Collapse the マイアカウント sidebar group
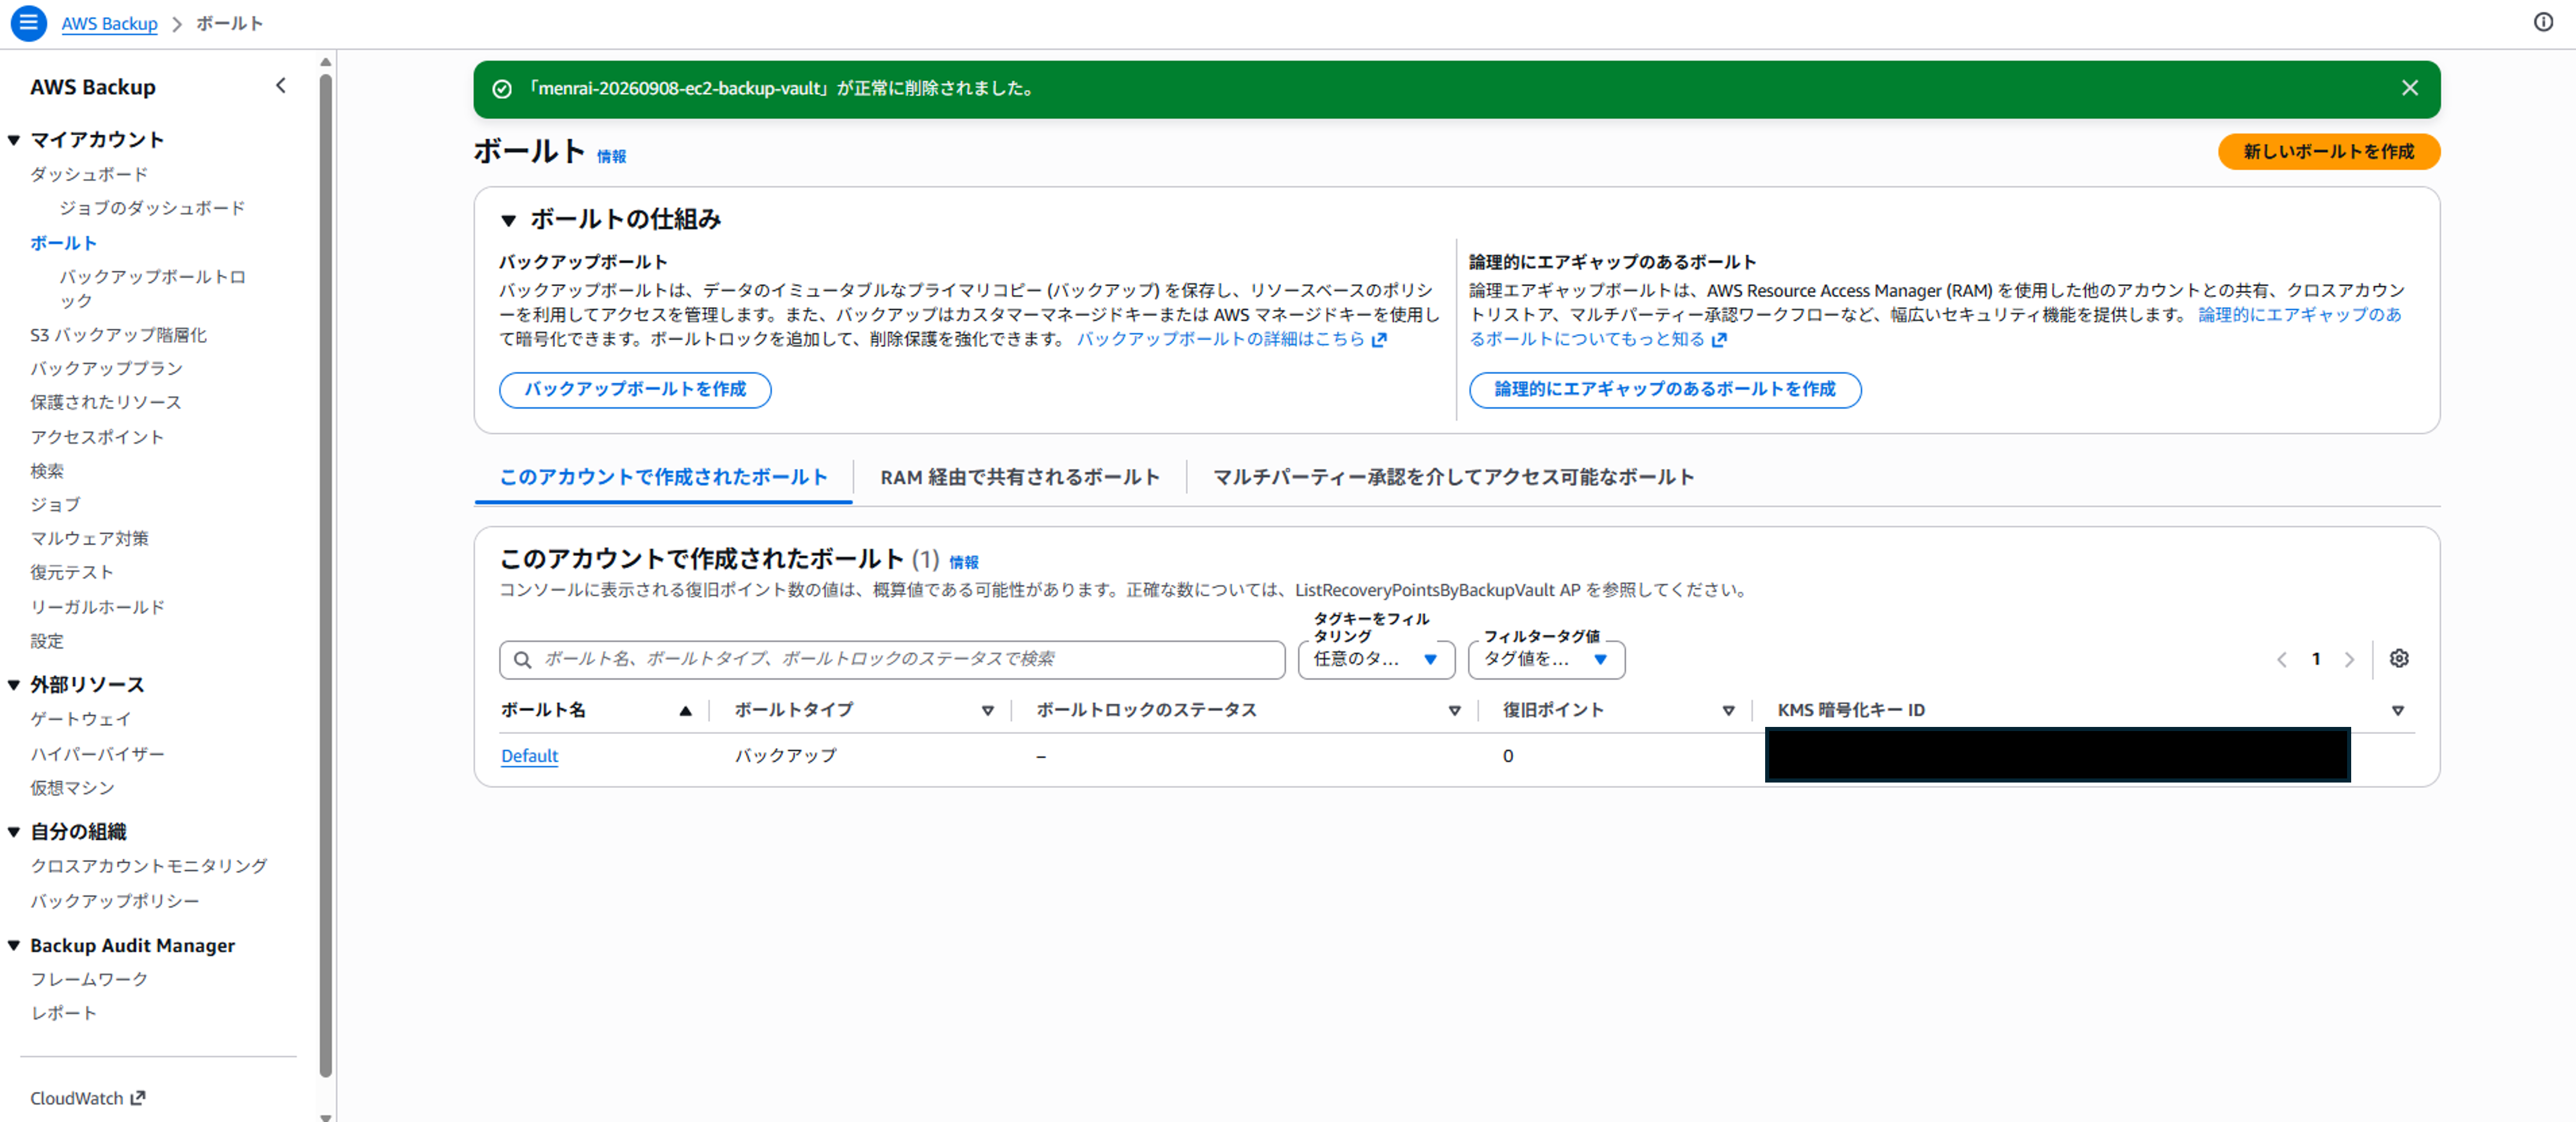 point(14,140)
